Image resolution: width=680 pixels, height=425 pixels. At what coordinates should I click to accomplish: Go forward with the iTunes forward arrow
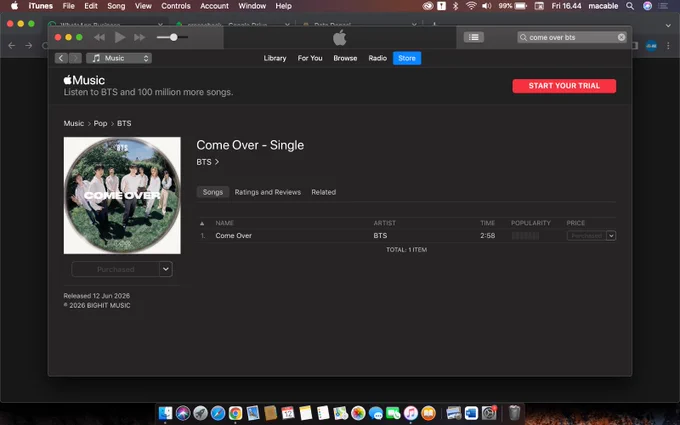pos(75,58)
